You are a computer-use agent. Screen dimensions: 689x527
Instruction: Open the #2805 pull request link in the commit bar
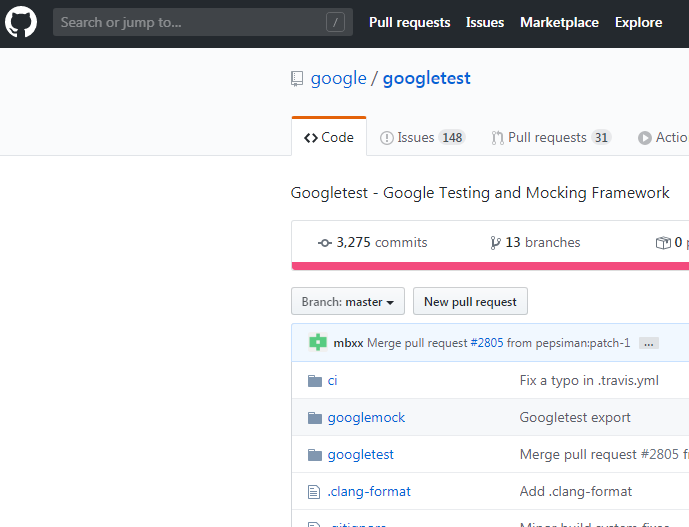pyautogui.click(x=487, y=343)
